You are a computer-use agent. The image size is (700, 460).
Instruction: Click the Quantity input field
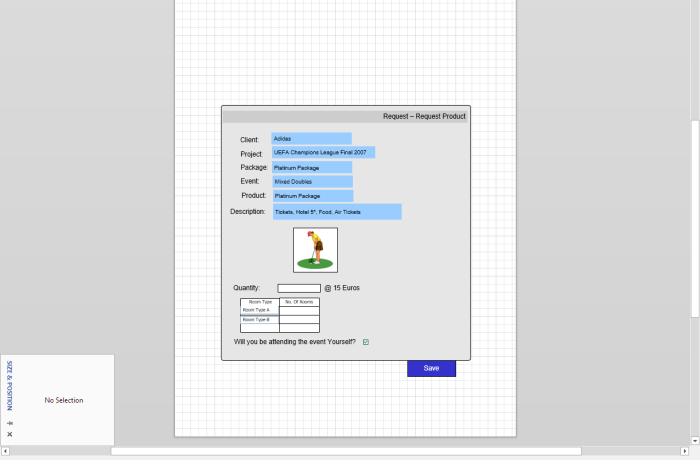[x=299, y=288]
